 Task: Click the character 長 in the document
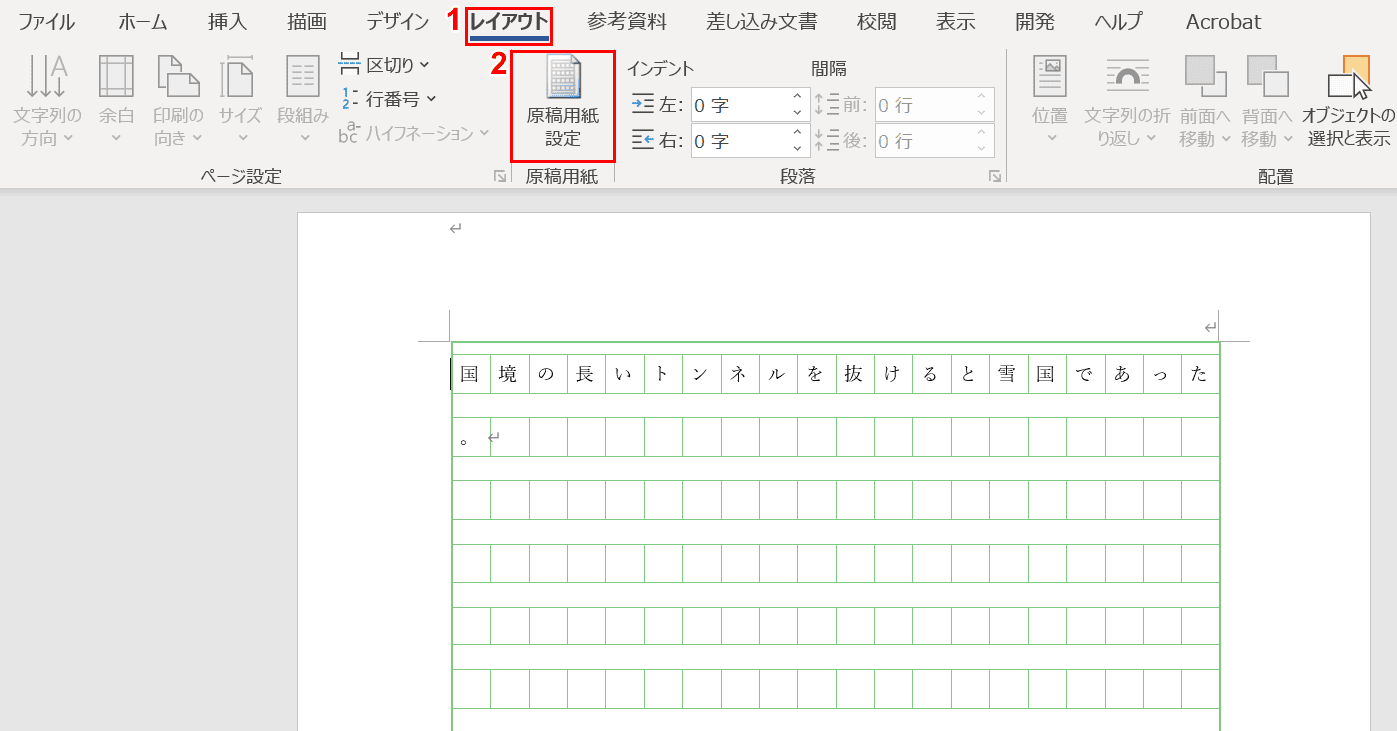point(585,375)
